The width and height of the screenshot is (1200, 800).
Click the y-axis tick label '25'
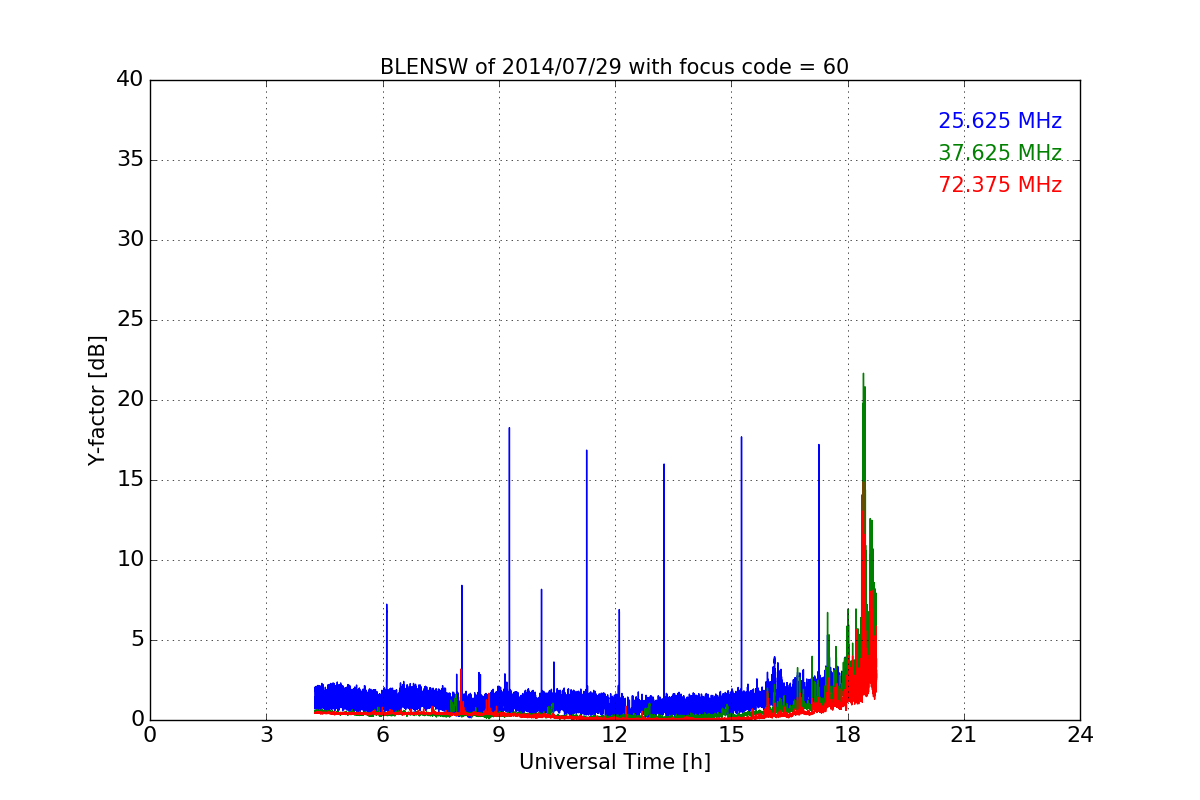pyautogui.click(x=130, y=320)
